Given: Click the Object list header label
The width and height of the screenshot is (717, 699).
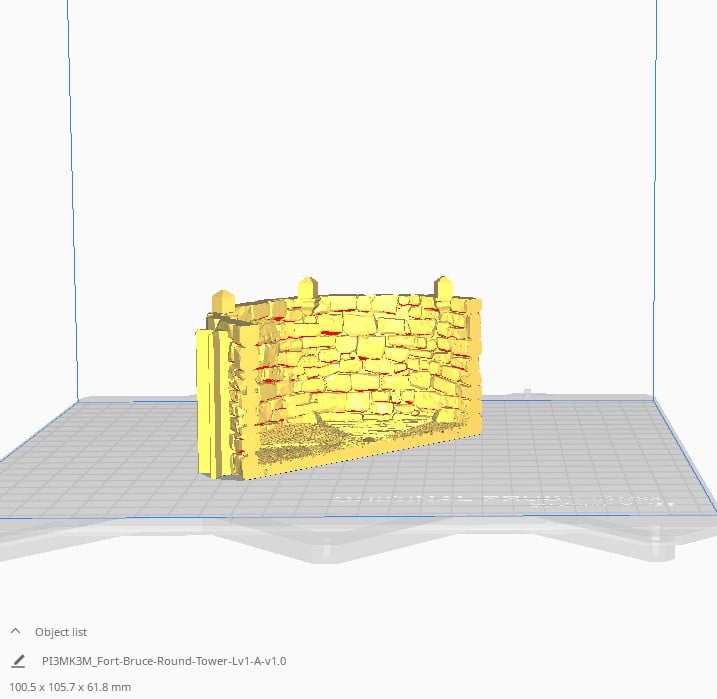Looking at the screenshot, I should click(x=61, y=632).
